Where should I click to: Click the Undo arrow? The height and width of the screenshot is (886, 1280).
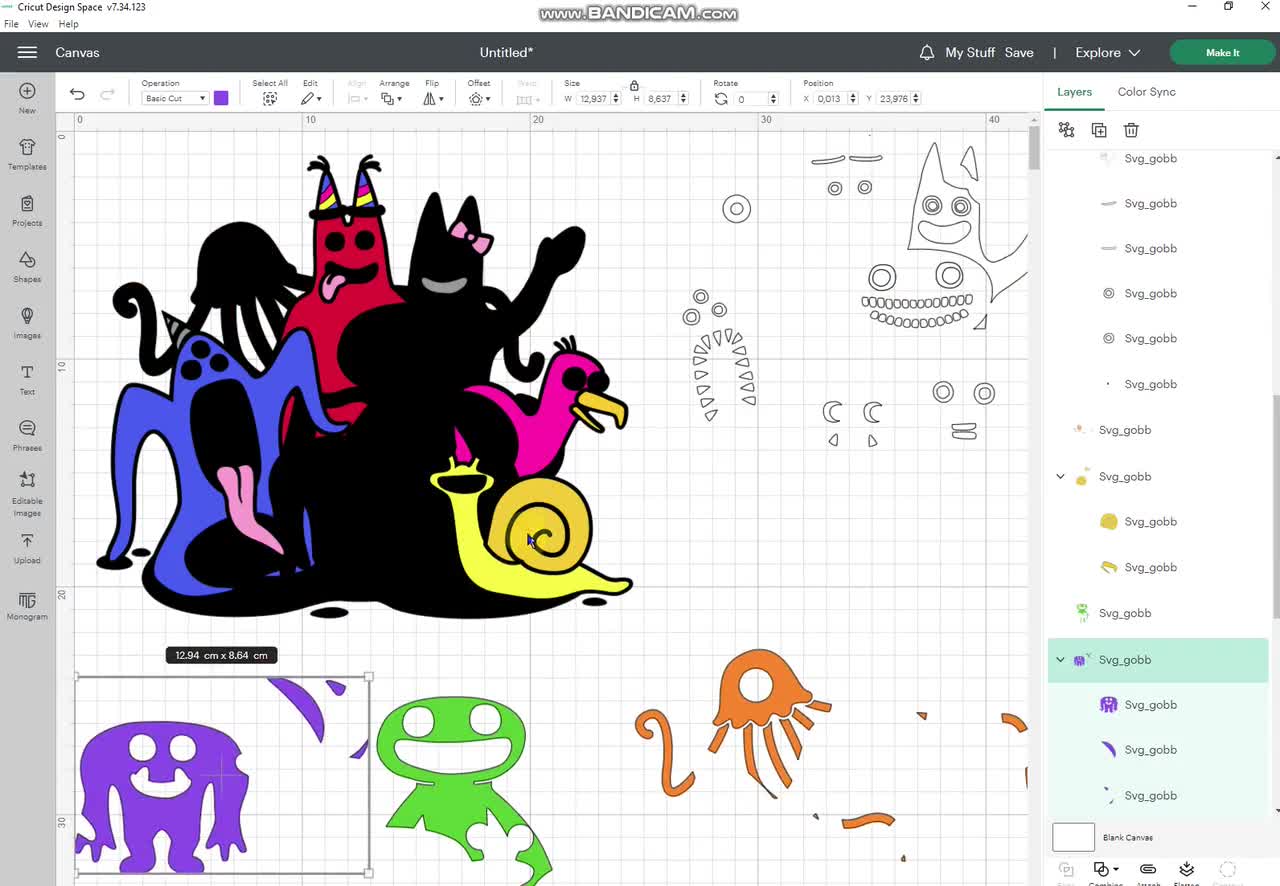click(77, 94)
